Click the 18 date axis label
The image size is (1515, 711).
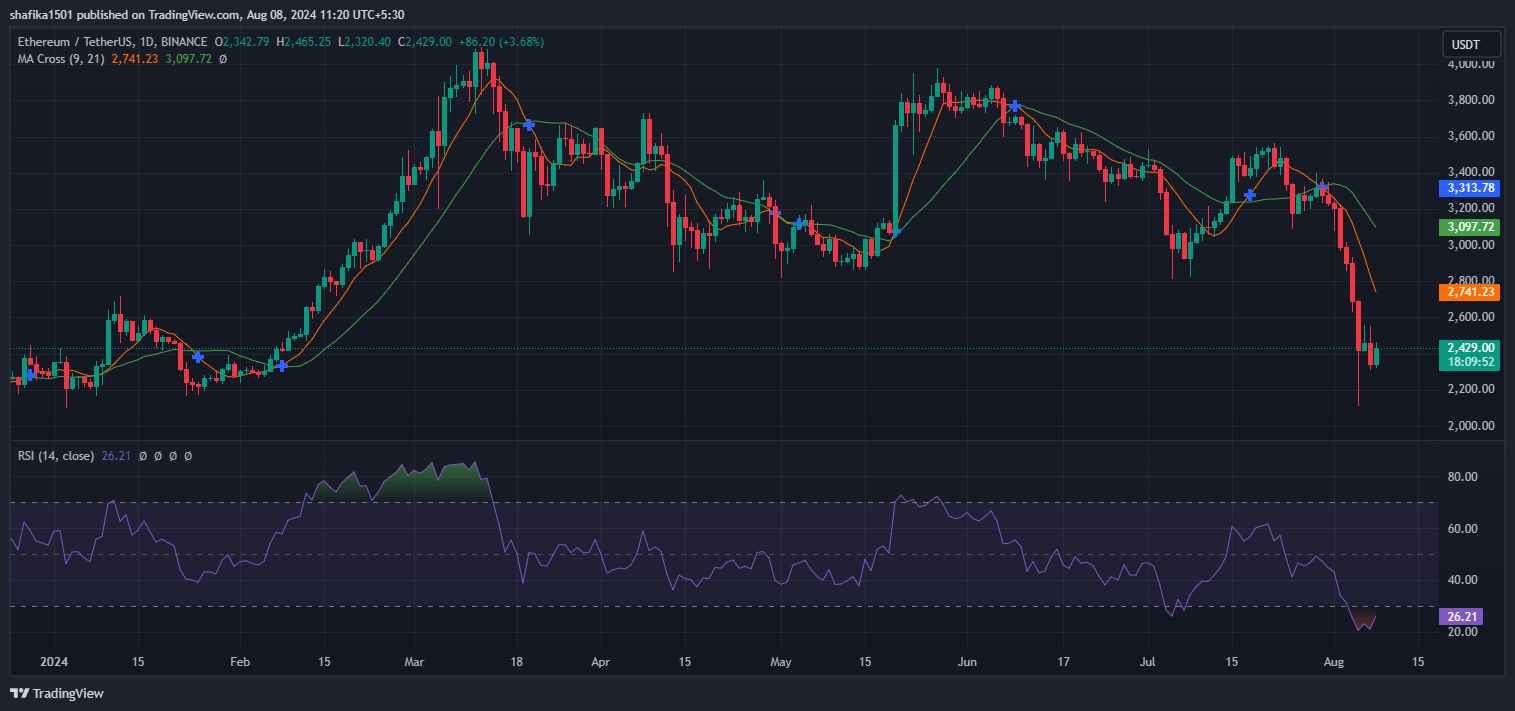coord(516,662)
